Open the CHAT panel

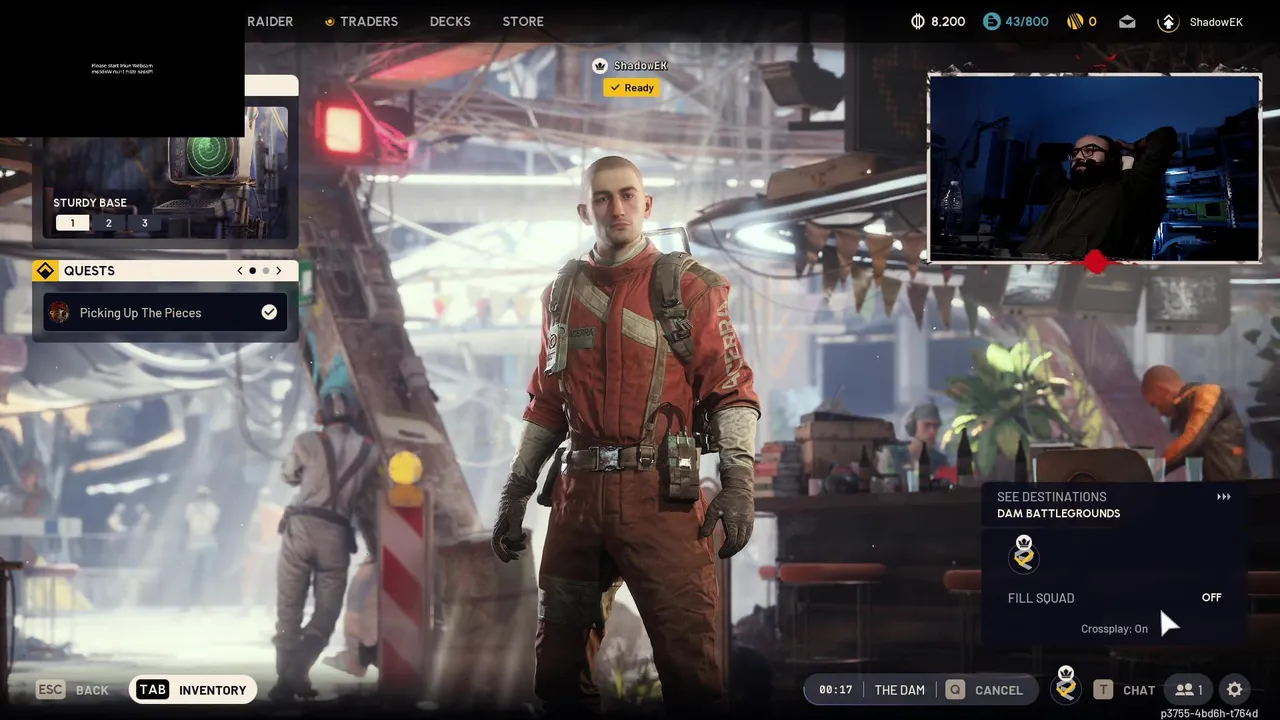pyautogui.click(x=1139, y=690)
